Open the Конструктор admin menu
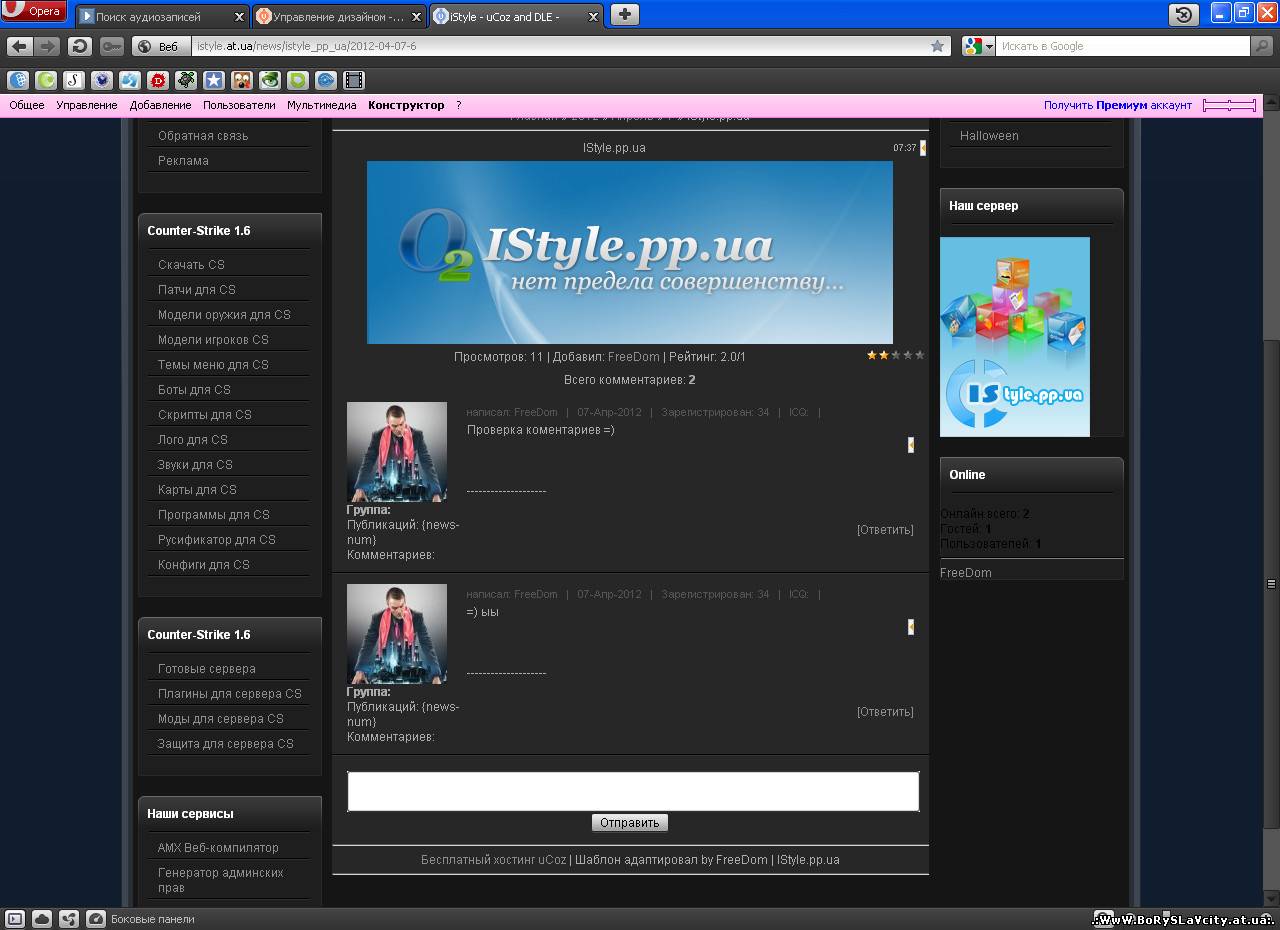Viewport: 1280px width, 930px height. click(406, 105)
